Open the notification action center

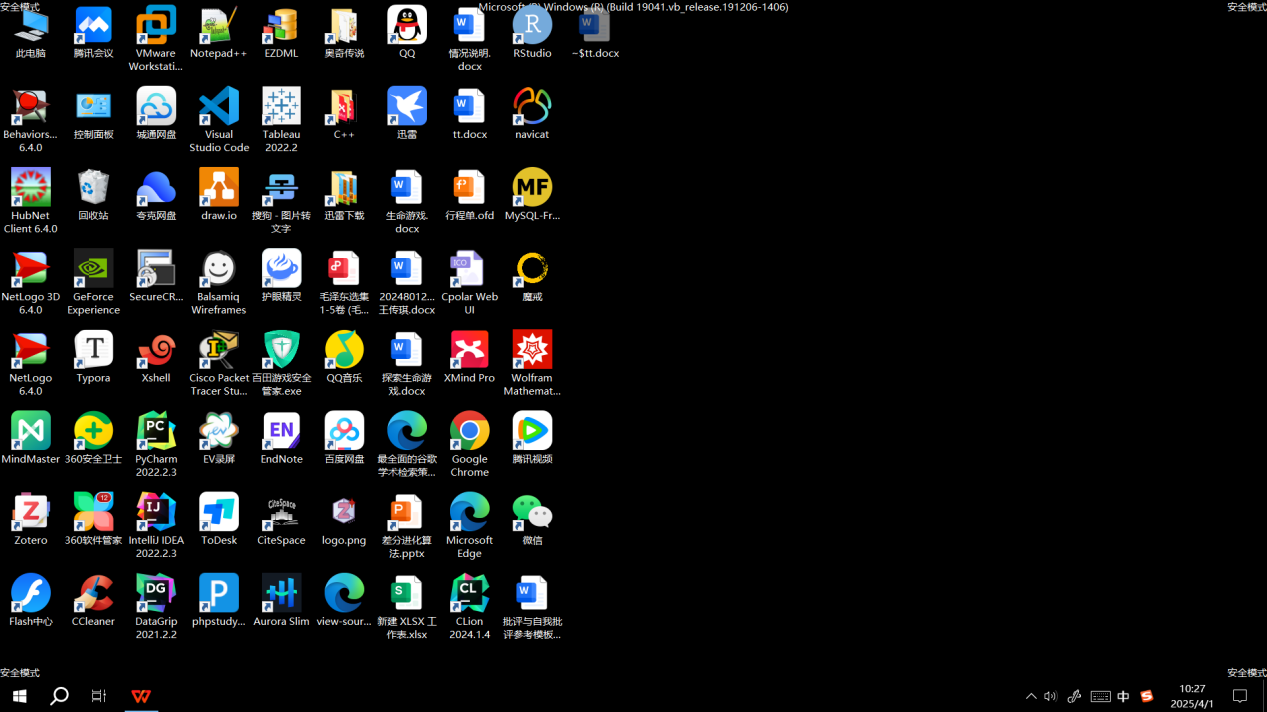(x=1240, y=696)
